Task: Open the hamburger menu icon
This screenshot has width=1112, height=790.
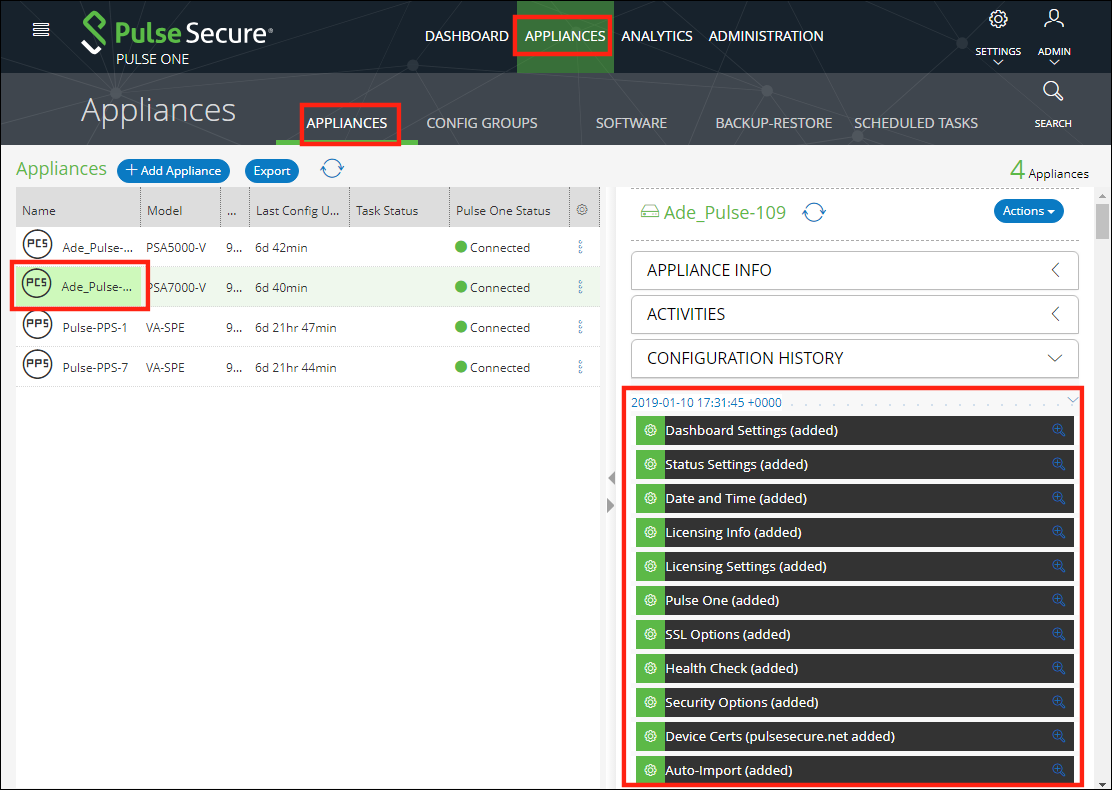Action: pyautogui.click(x=41, y=30)
